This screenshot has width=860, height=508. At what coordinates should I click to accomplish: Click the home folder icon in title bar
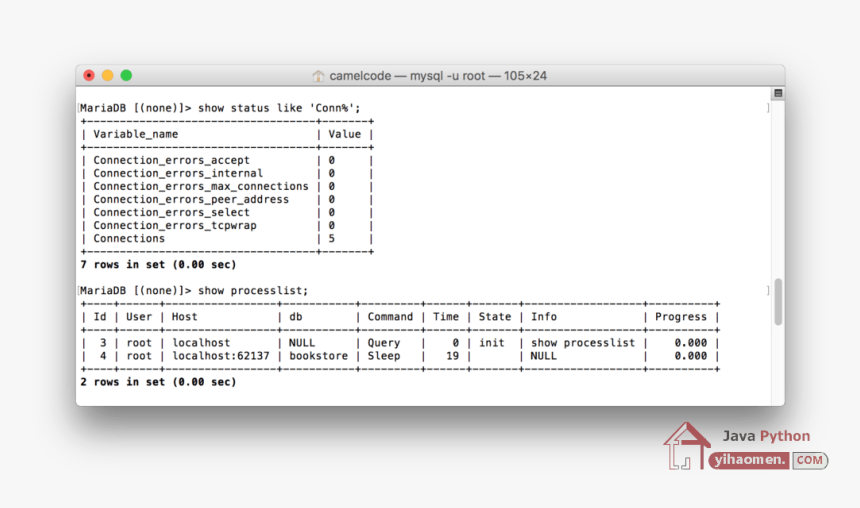click(x=318, y=76)
